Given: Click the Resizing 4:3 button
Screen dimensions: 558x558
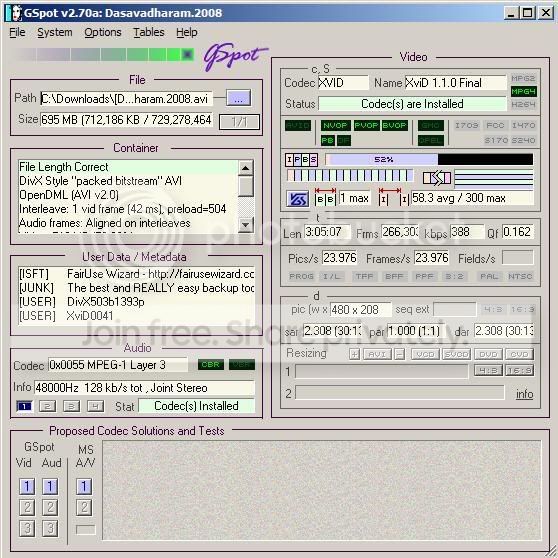Looking at the screenshot, I should tap(488, 370).
